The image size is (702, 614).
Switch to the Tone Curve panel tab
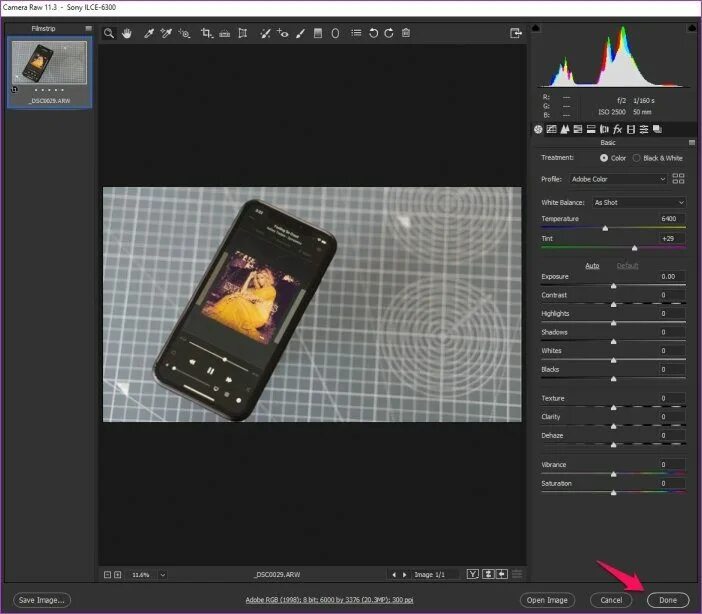click(x=552, y=129)
